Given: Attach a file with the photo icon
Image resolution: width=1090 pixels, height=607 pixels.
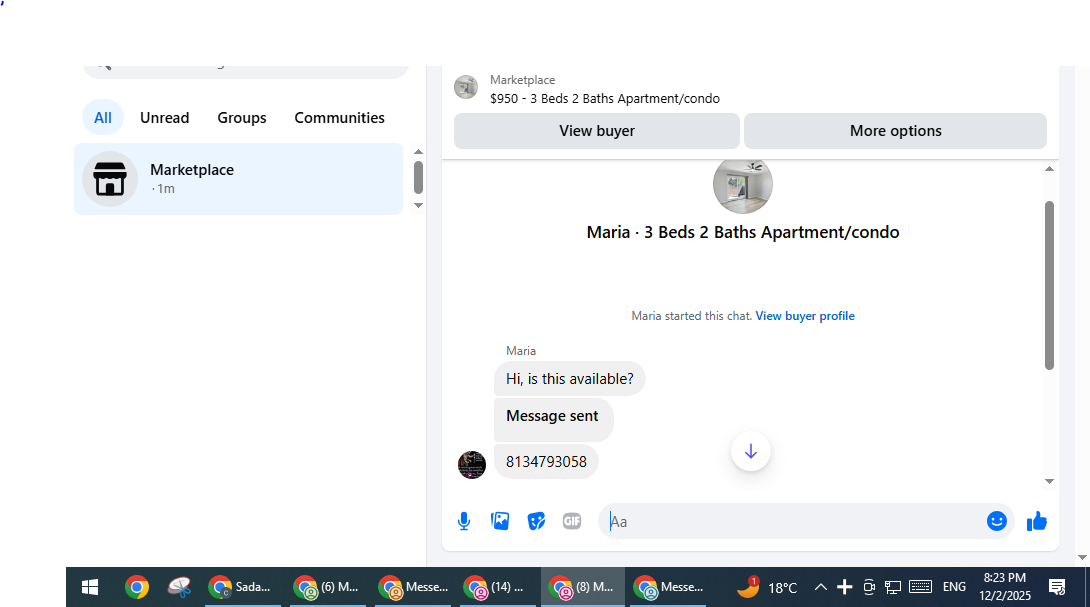Looking at the screenshot, I should pos(500,521).
